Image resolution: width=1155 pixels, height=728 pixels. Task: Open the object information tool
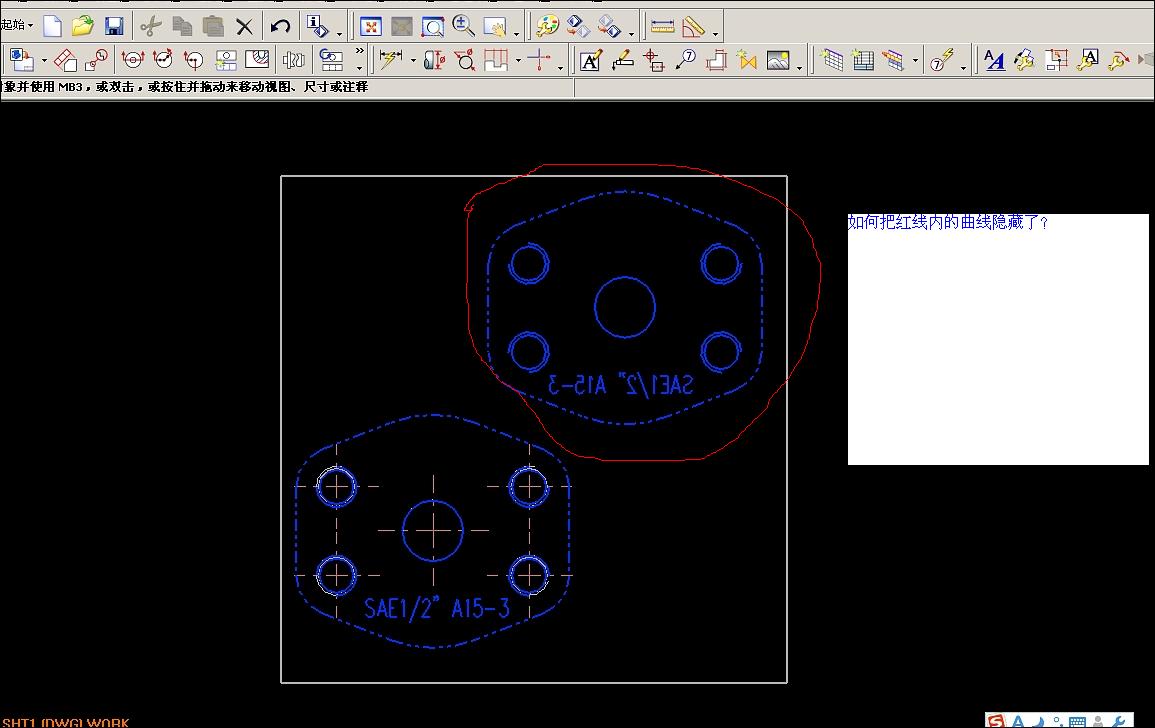317,27
